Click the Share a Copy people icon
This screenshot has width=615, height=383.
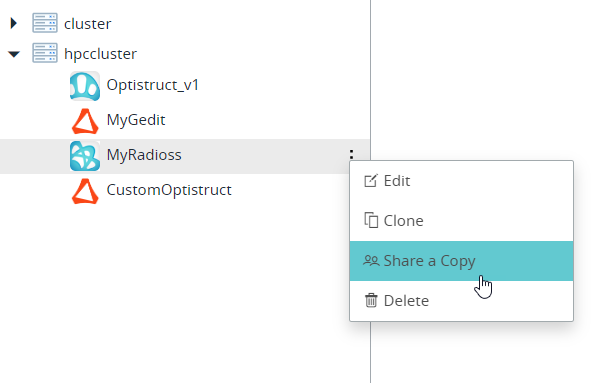tap(371, 261)
